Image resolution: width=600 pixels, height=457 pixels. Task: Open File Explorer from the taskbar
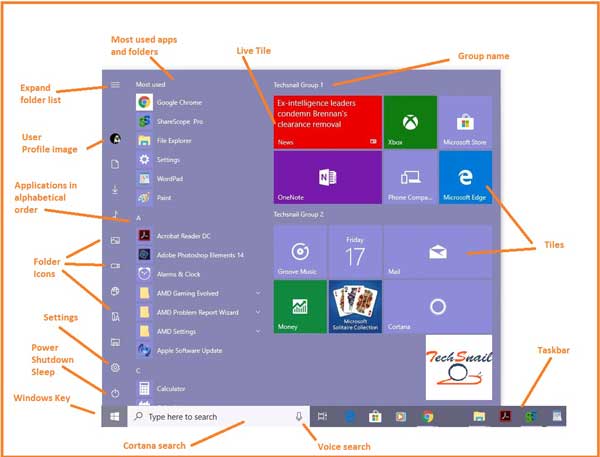click(x=479, y=416)
